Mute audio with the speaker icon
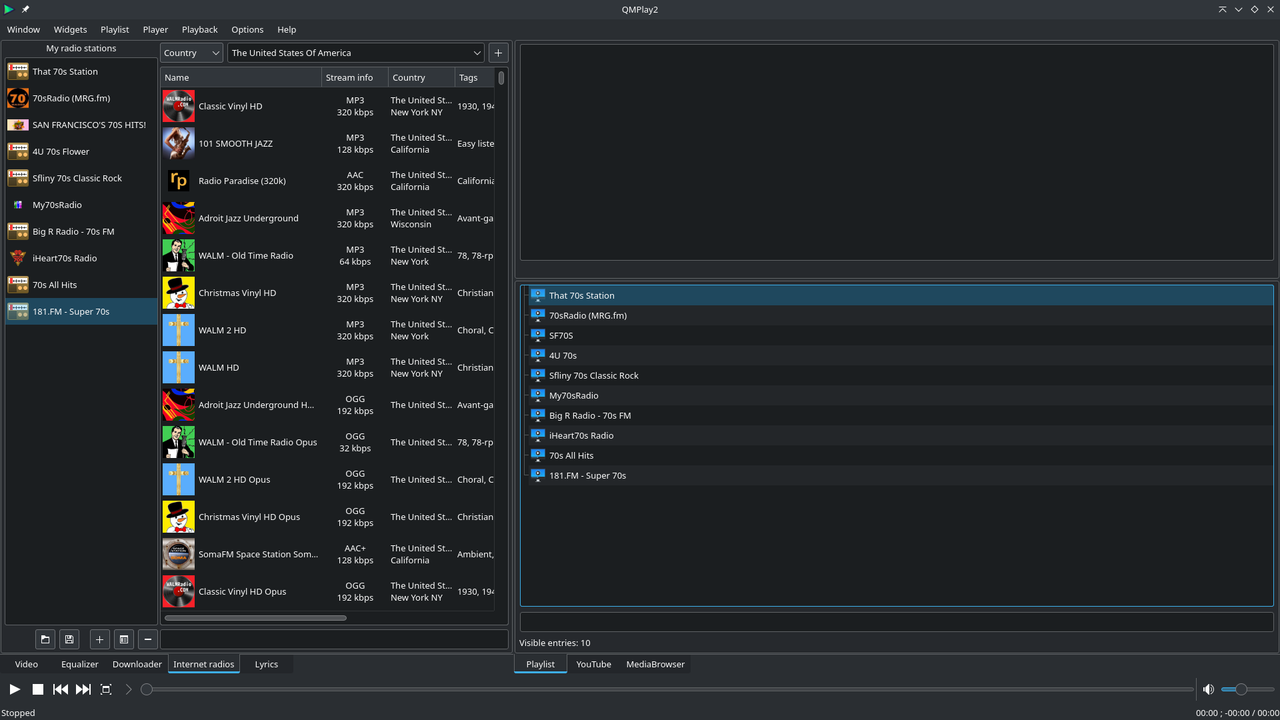 click(1208, 689)
